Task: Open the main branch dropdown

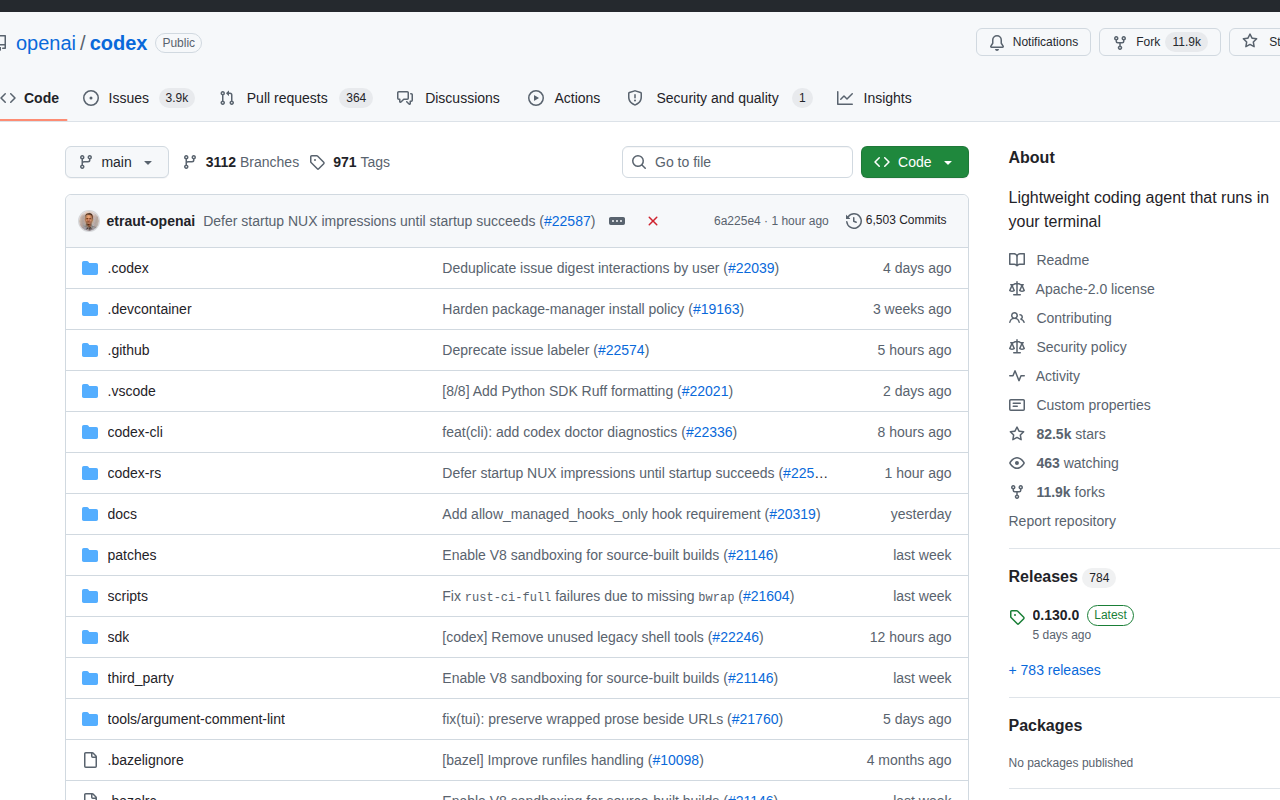Action: (117, 162)
